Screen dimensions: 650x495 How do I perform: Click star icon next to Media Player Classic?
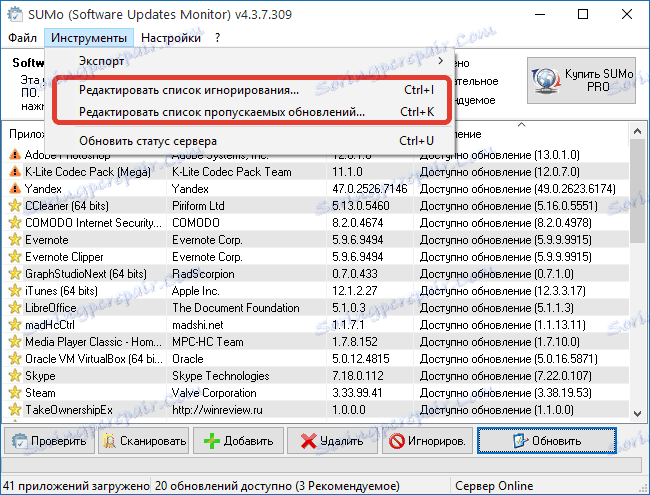[15, 342]
